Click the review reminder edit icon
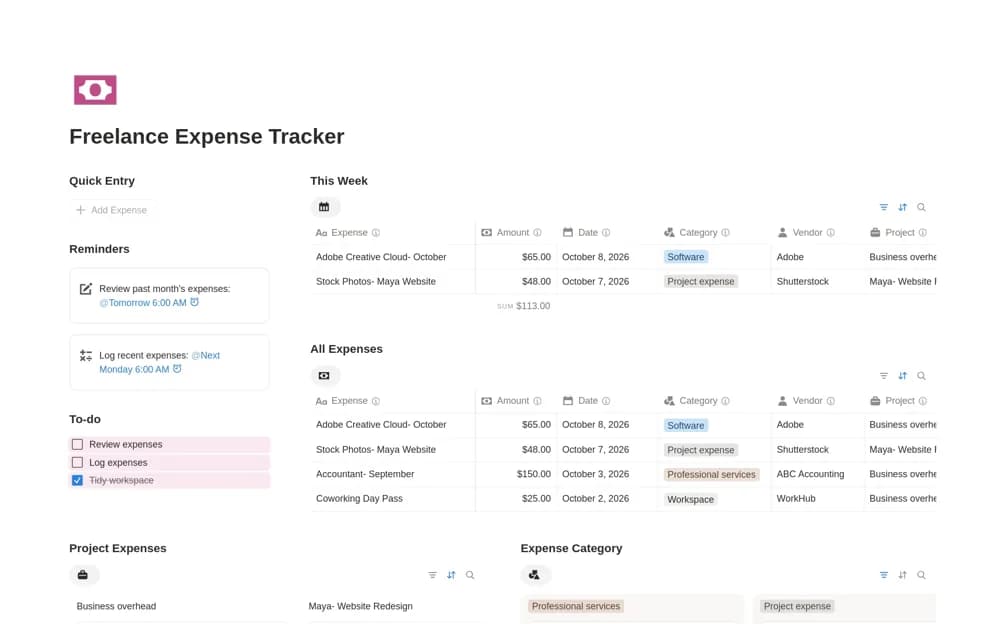The width and height of the screenshot is (1000, 624). coord(85,289)
